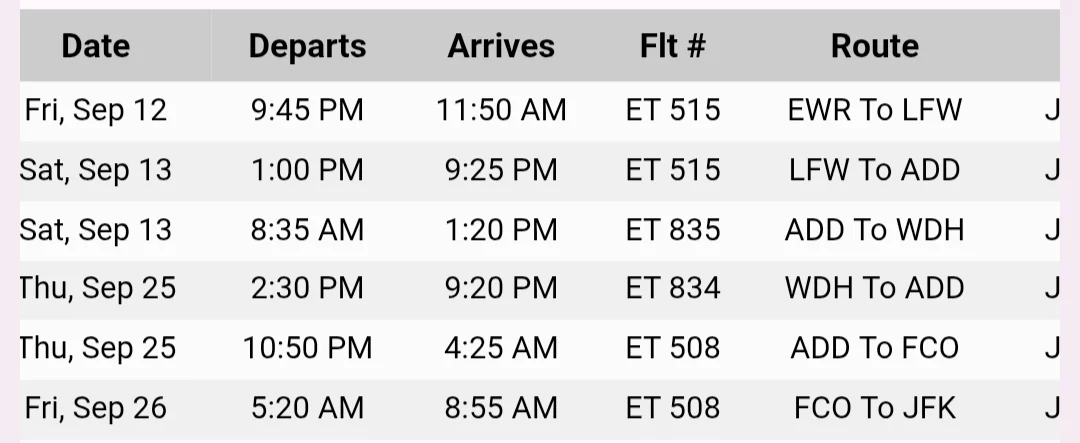Select the EWR To LFW route

tap(875, 110)
